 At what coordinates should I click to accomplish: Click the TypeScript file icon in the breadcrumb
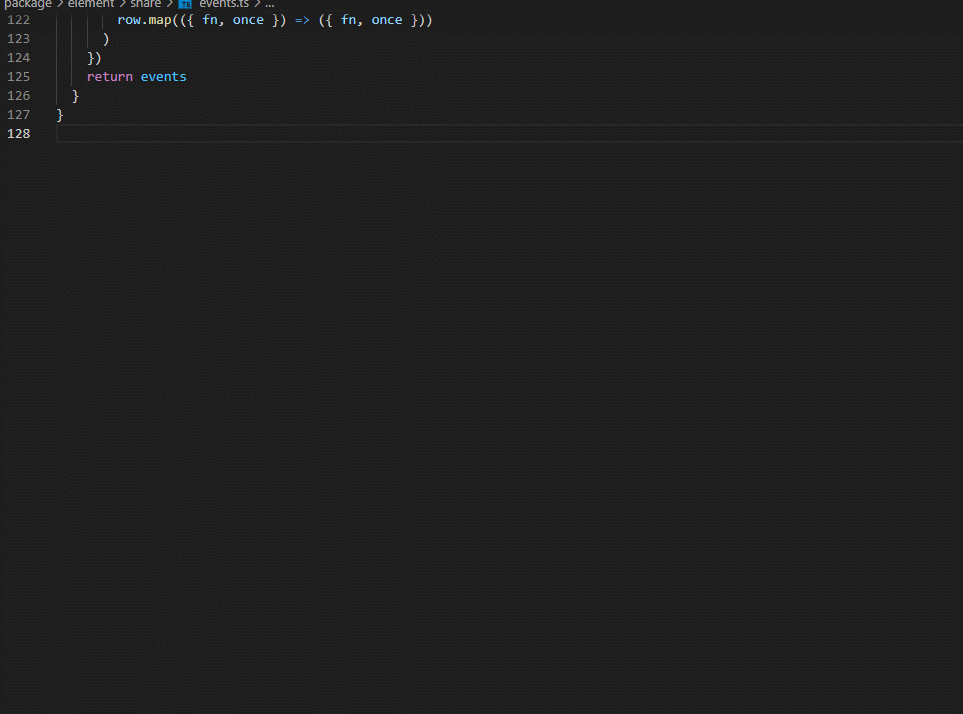(185, 4)
